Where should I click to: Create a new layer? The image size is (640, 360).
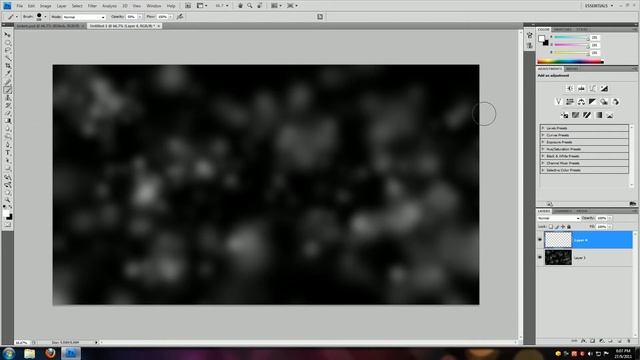tap(619, 341)
